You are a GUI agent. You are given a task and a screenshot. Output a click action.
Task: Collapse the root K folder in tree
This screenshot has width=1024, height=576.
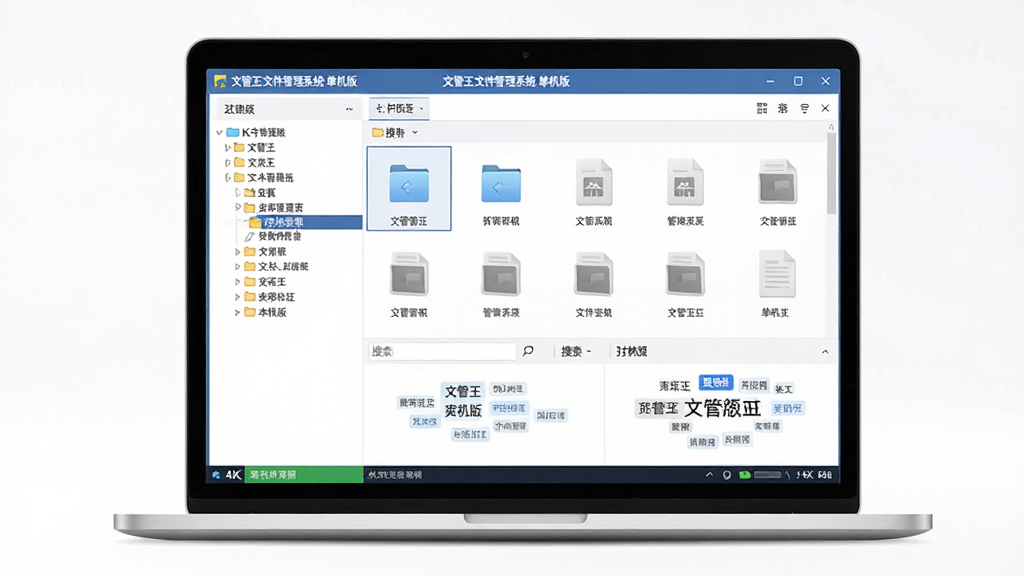coord(219,133)
